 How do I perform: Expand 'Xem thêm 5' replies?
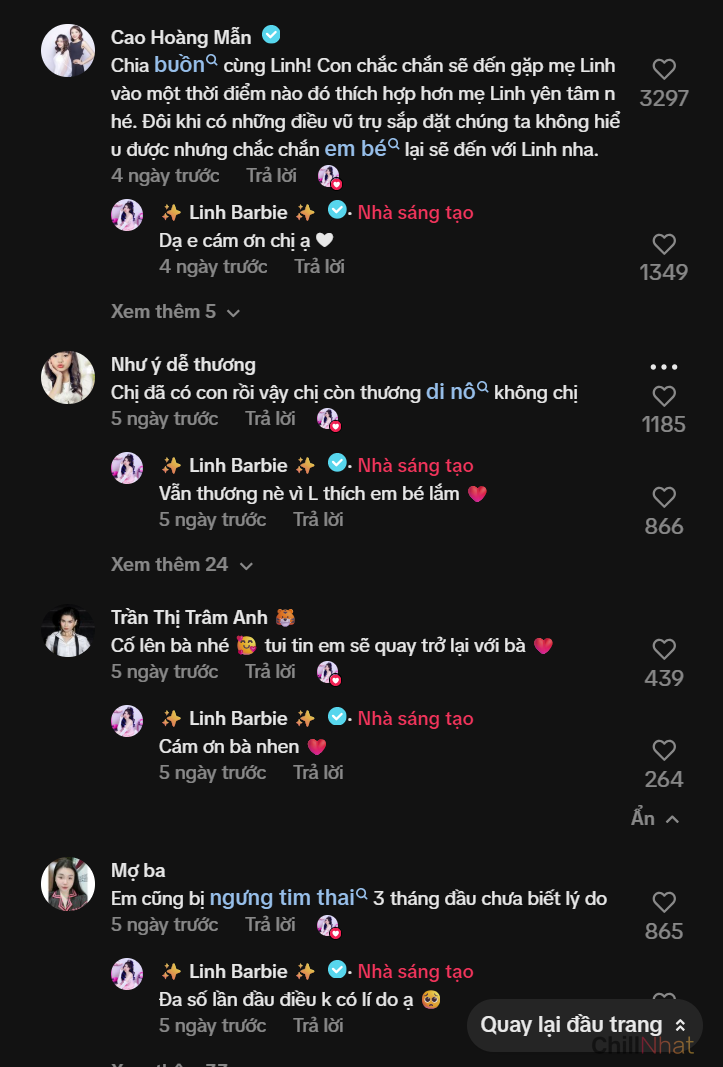(x=175, y=312)
